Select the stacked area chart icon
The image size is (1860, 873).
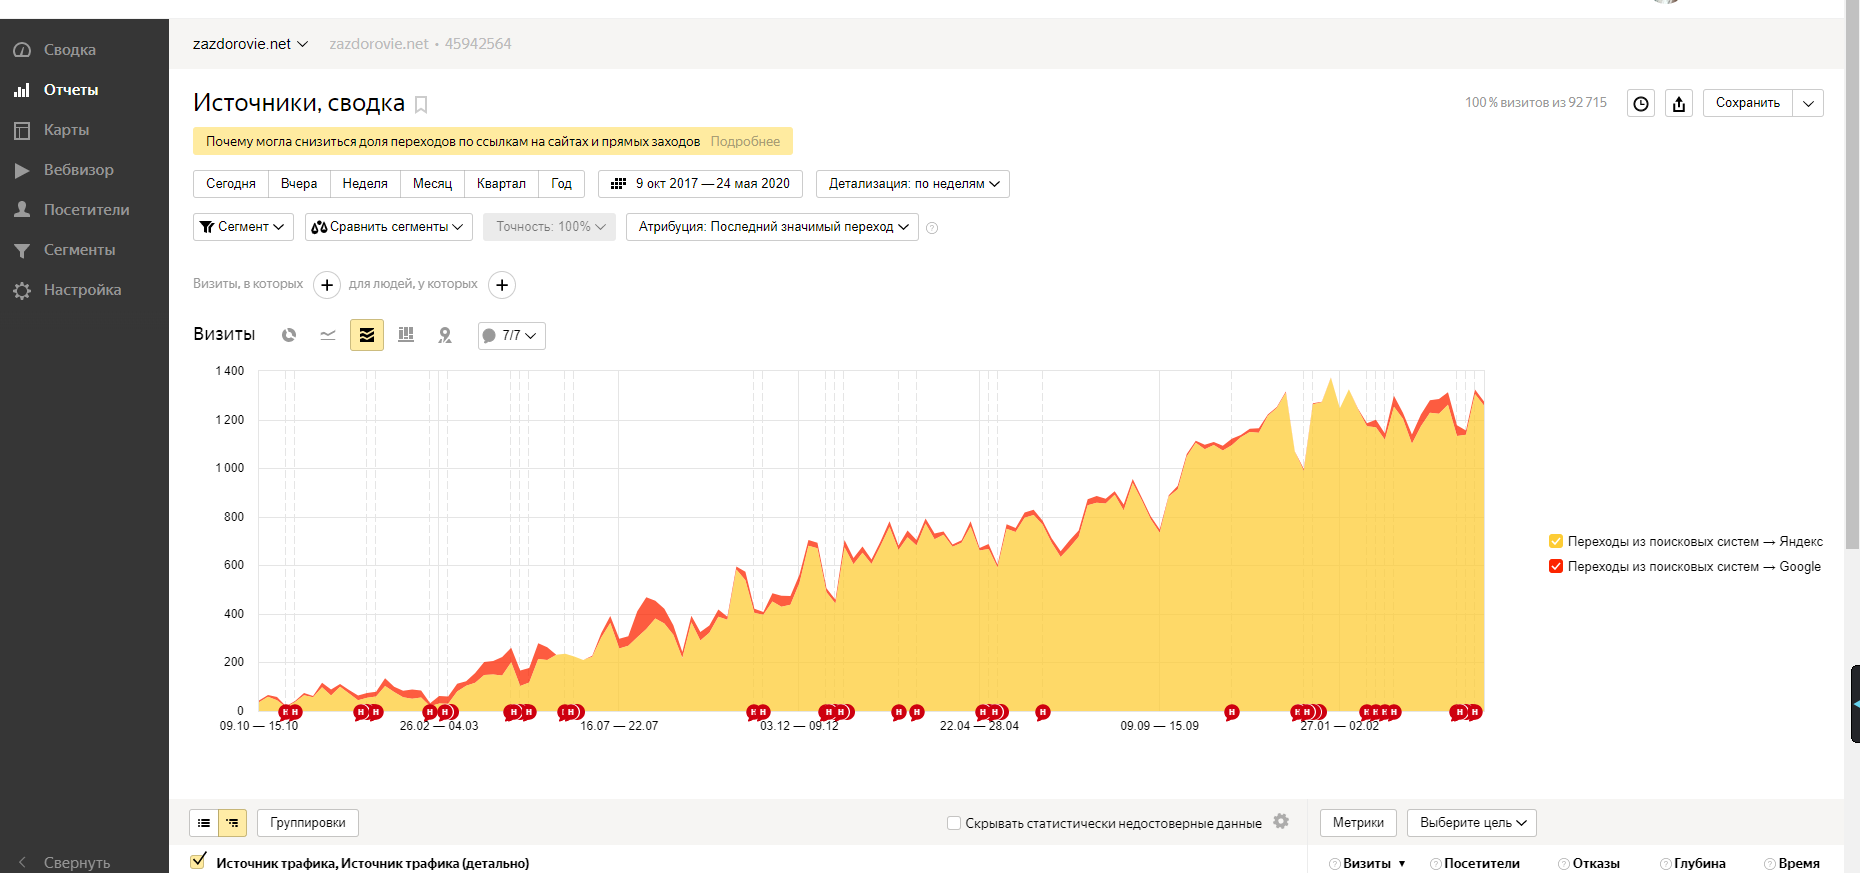(367, 335)
